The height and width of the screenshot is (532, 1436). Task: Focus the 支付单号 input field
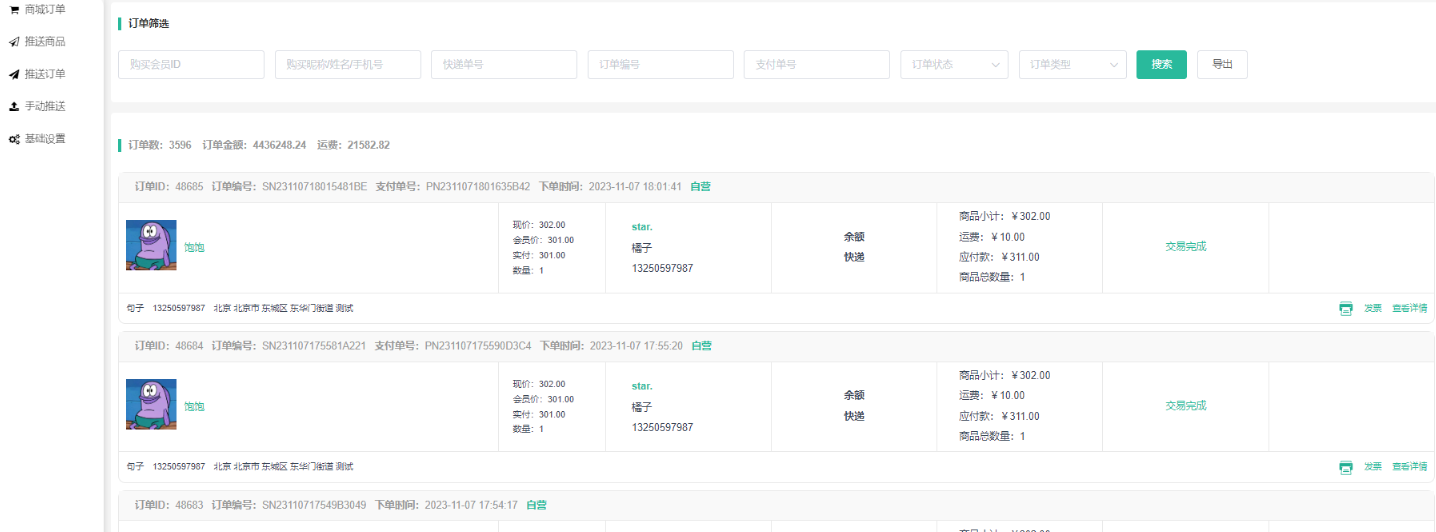[x=816, y=65]
